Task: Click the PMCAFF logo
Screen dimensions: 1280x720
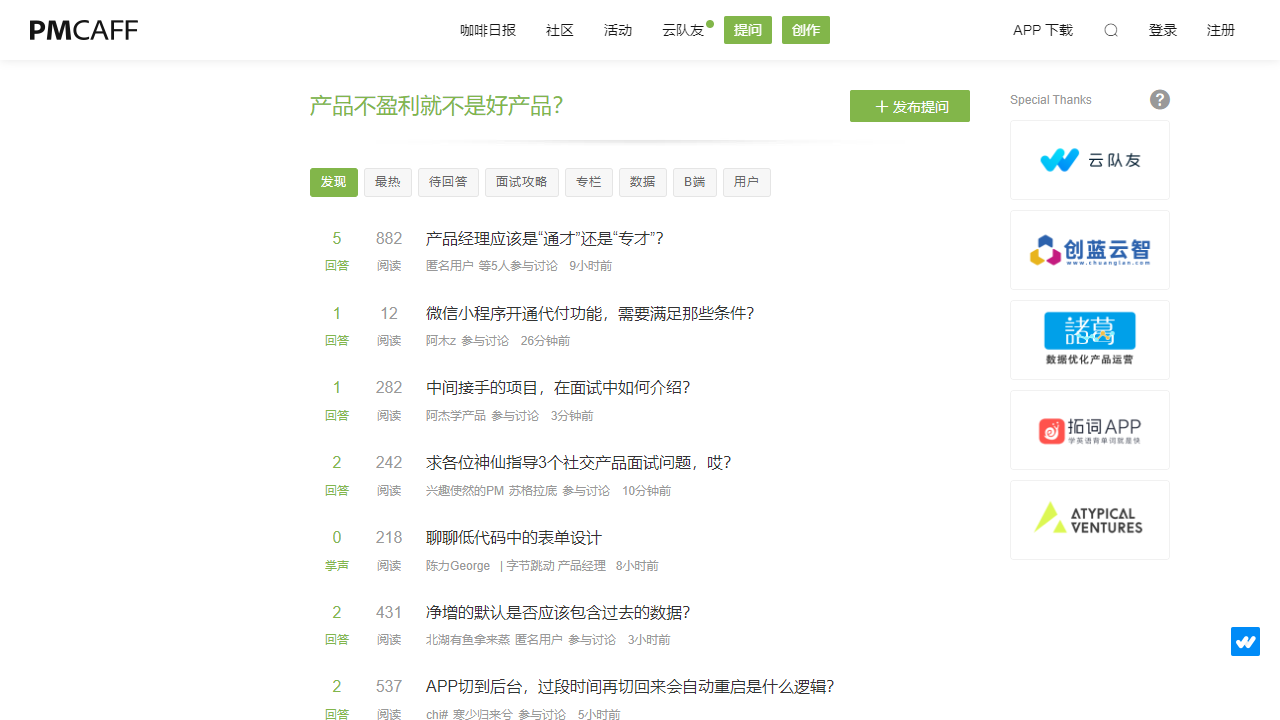Action: 84,30
